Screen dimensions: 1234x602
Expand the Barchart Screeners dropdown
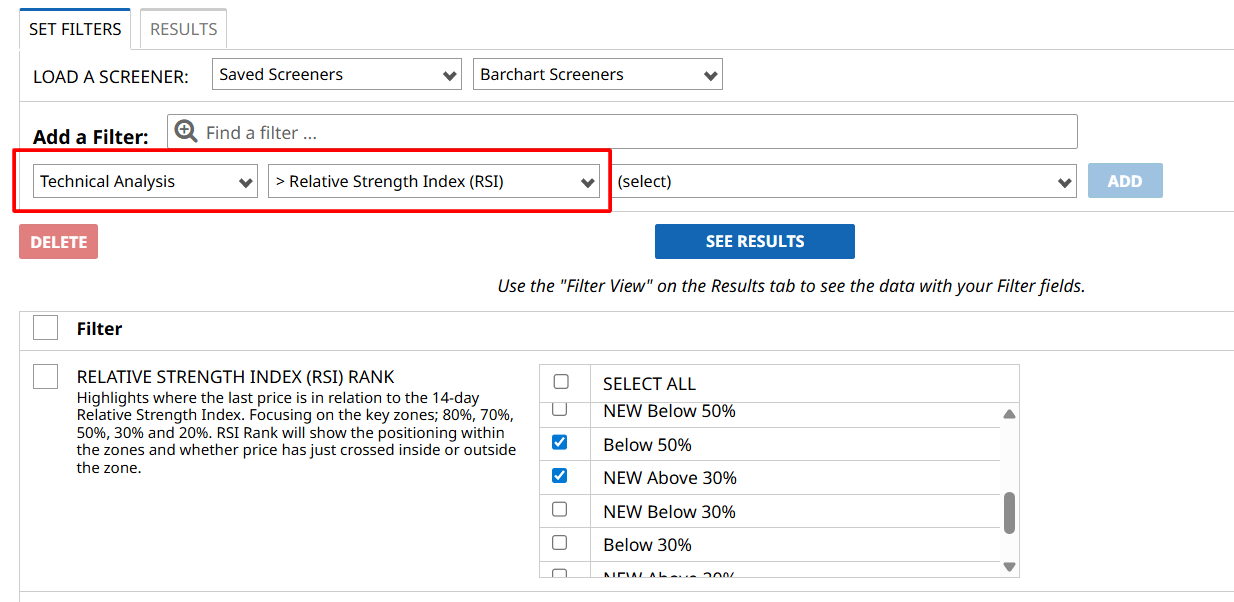point(597,74)
